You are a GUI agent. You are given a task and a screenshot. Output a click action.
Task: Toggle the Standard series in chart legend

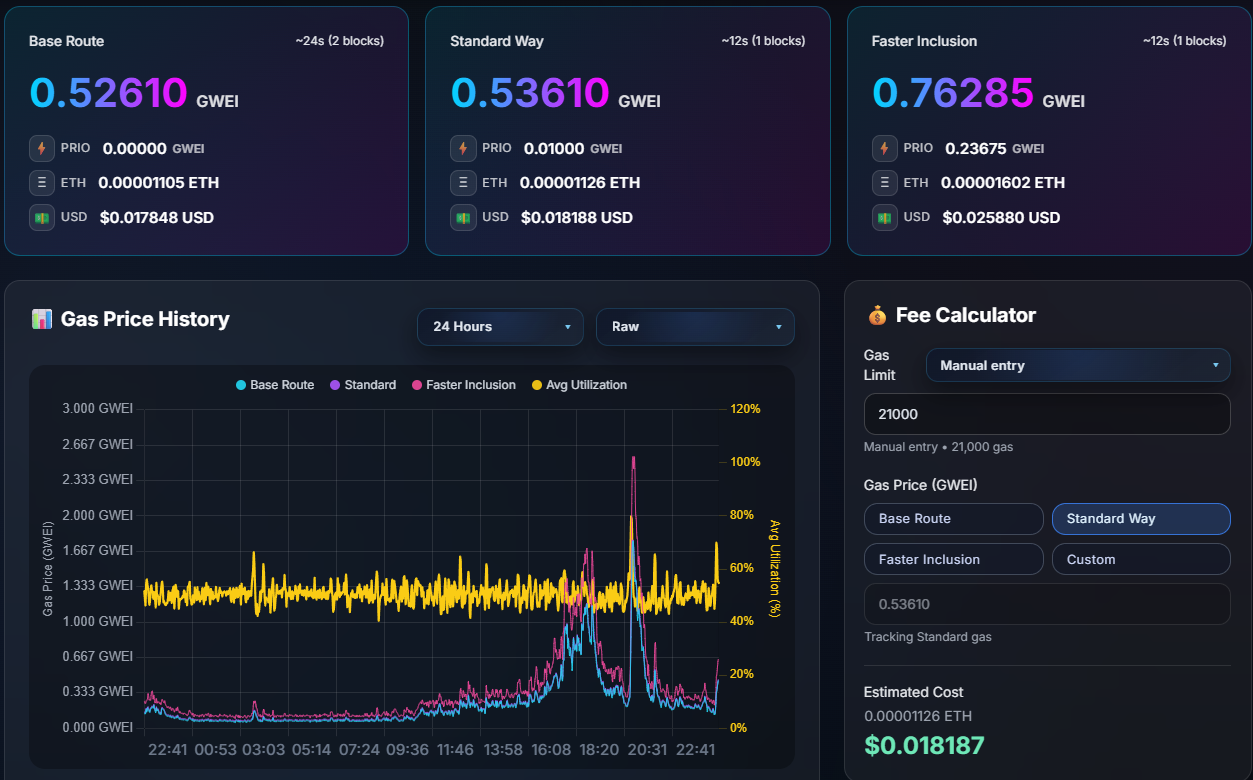pos(363,385)
